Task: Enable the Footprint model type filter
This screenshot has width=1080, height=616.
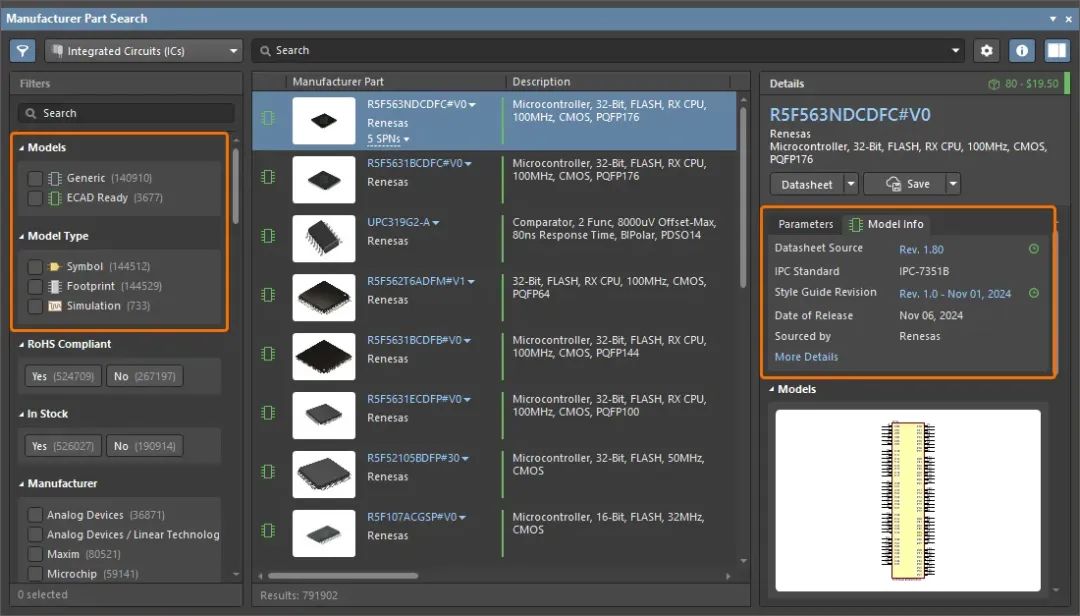Action: pyautogui.click(x=35, y=286)
